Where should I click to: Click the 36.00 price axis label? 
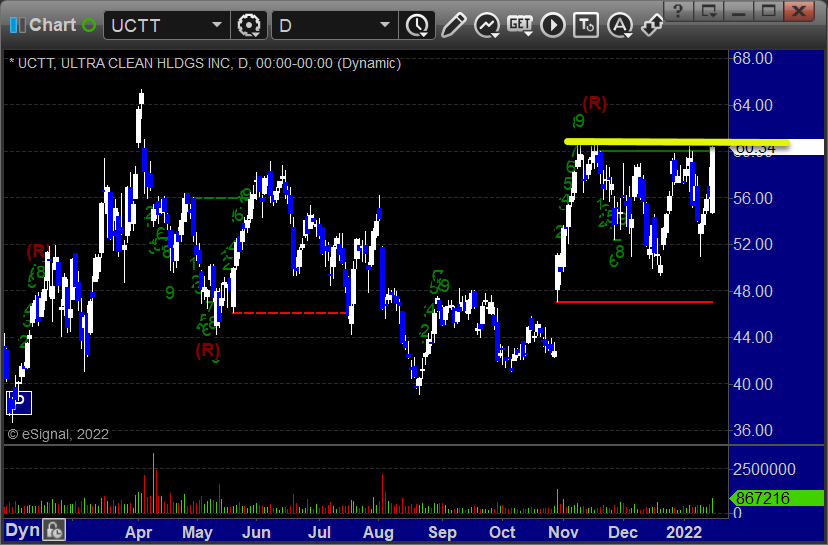[x=752, y=430]
